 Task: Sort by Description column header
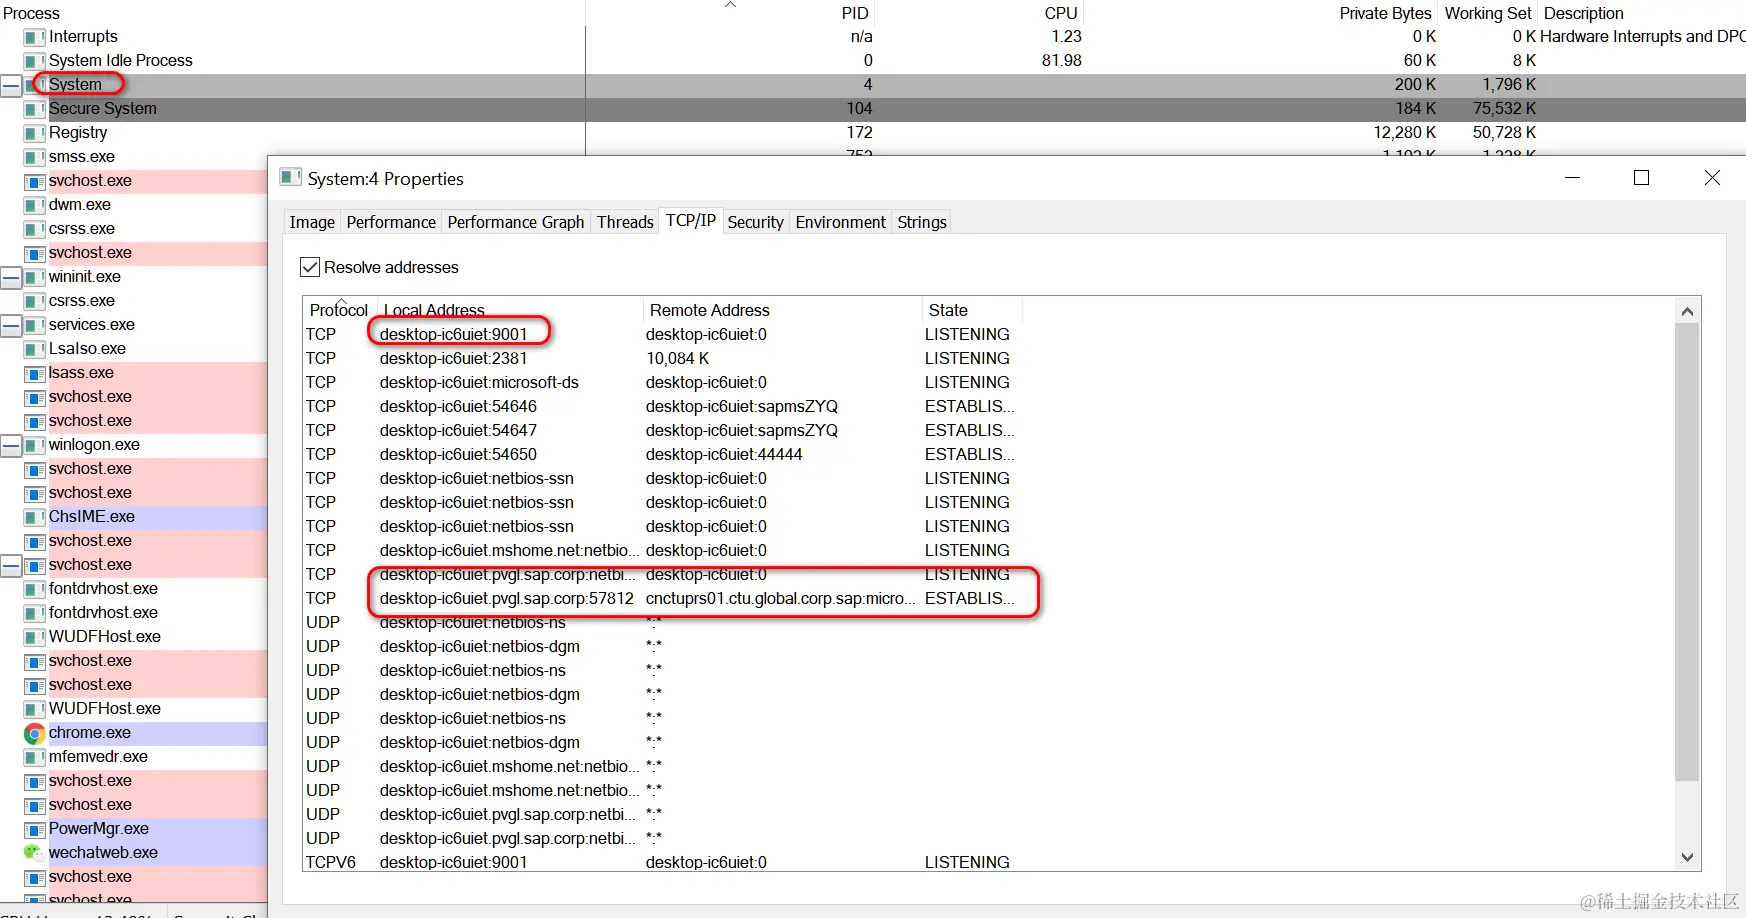pyautogui.click(x=1642, y=13)
